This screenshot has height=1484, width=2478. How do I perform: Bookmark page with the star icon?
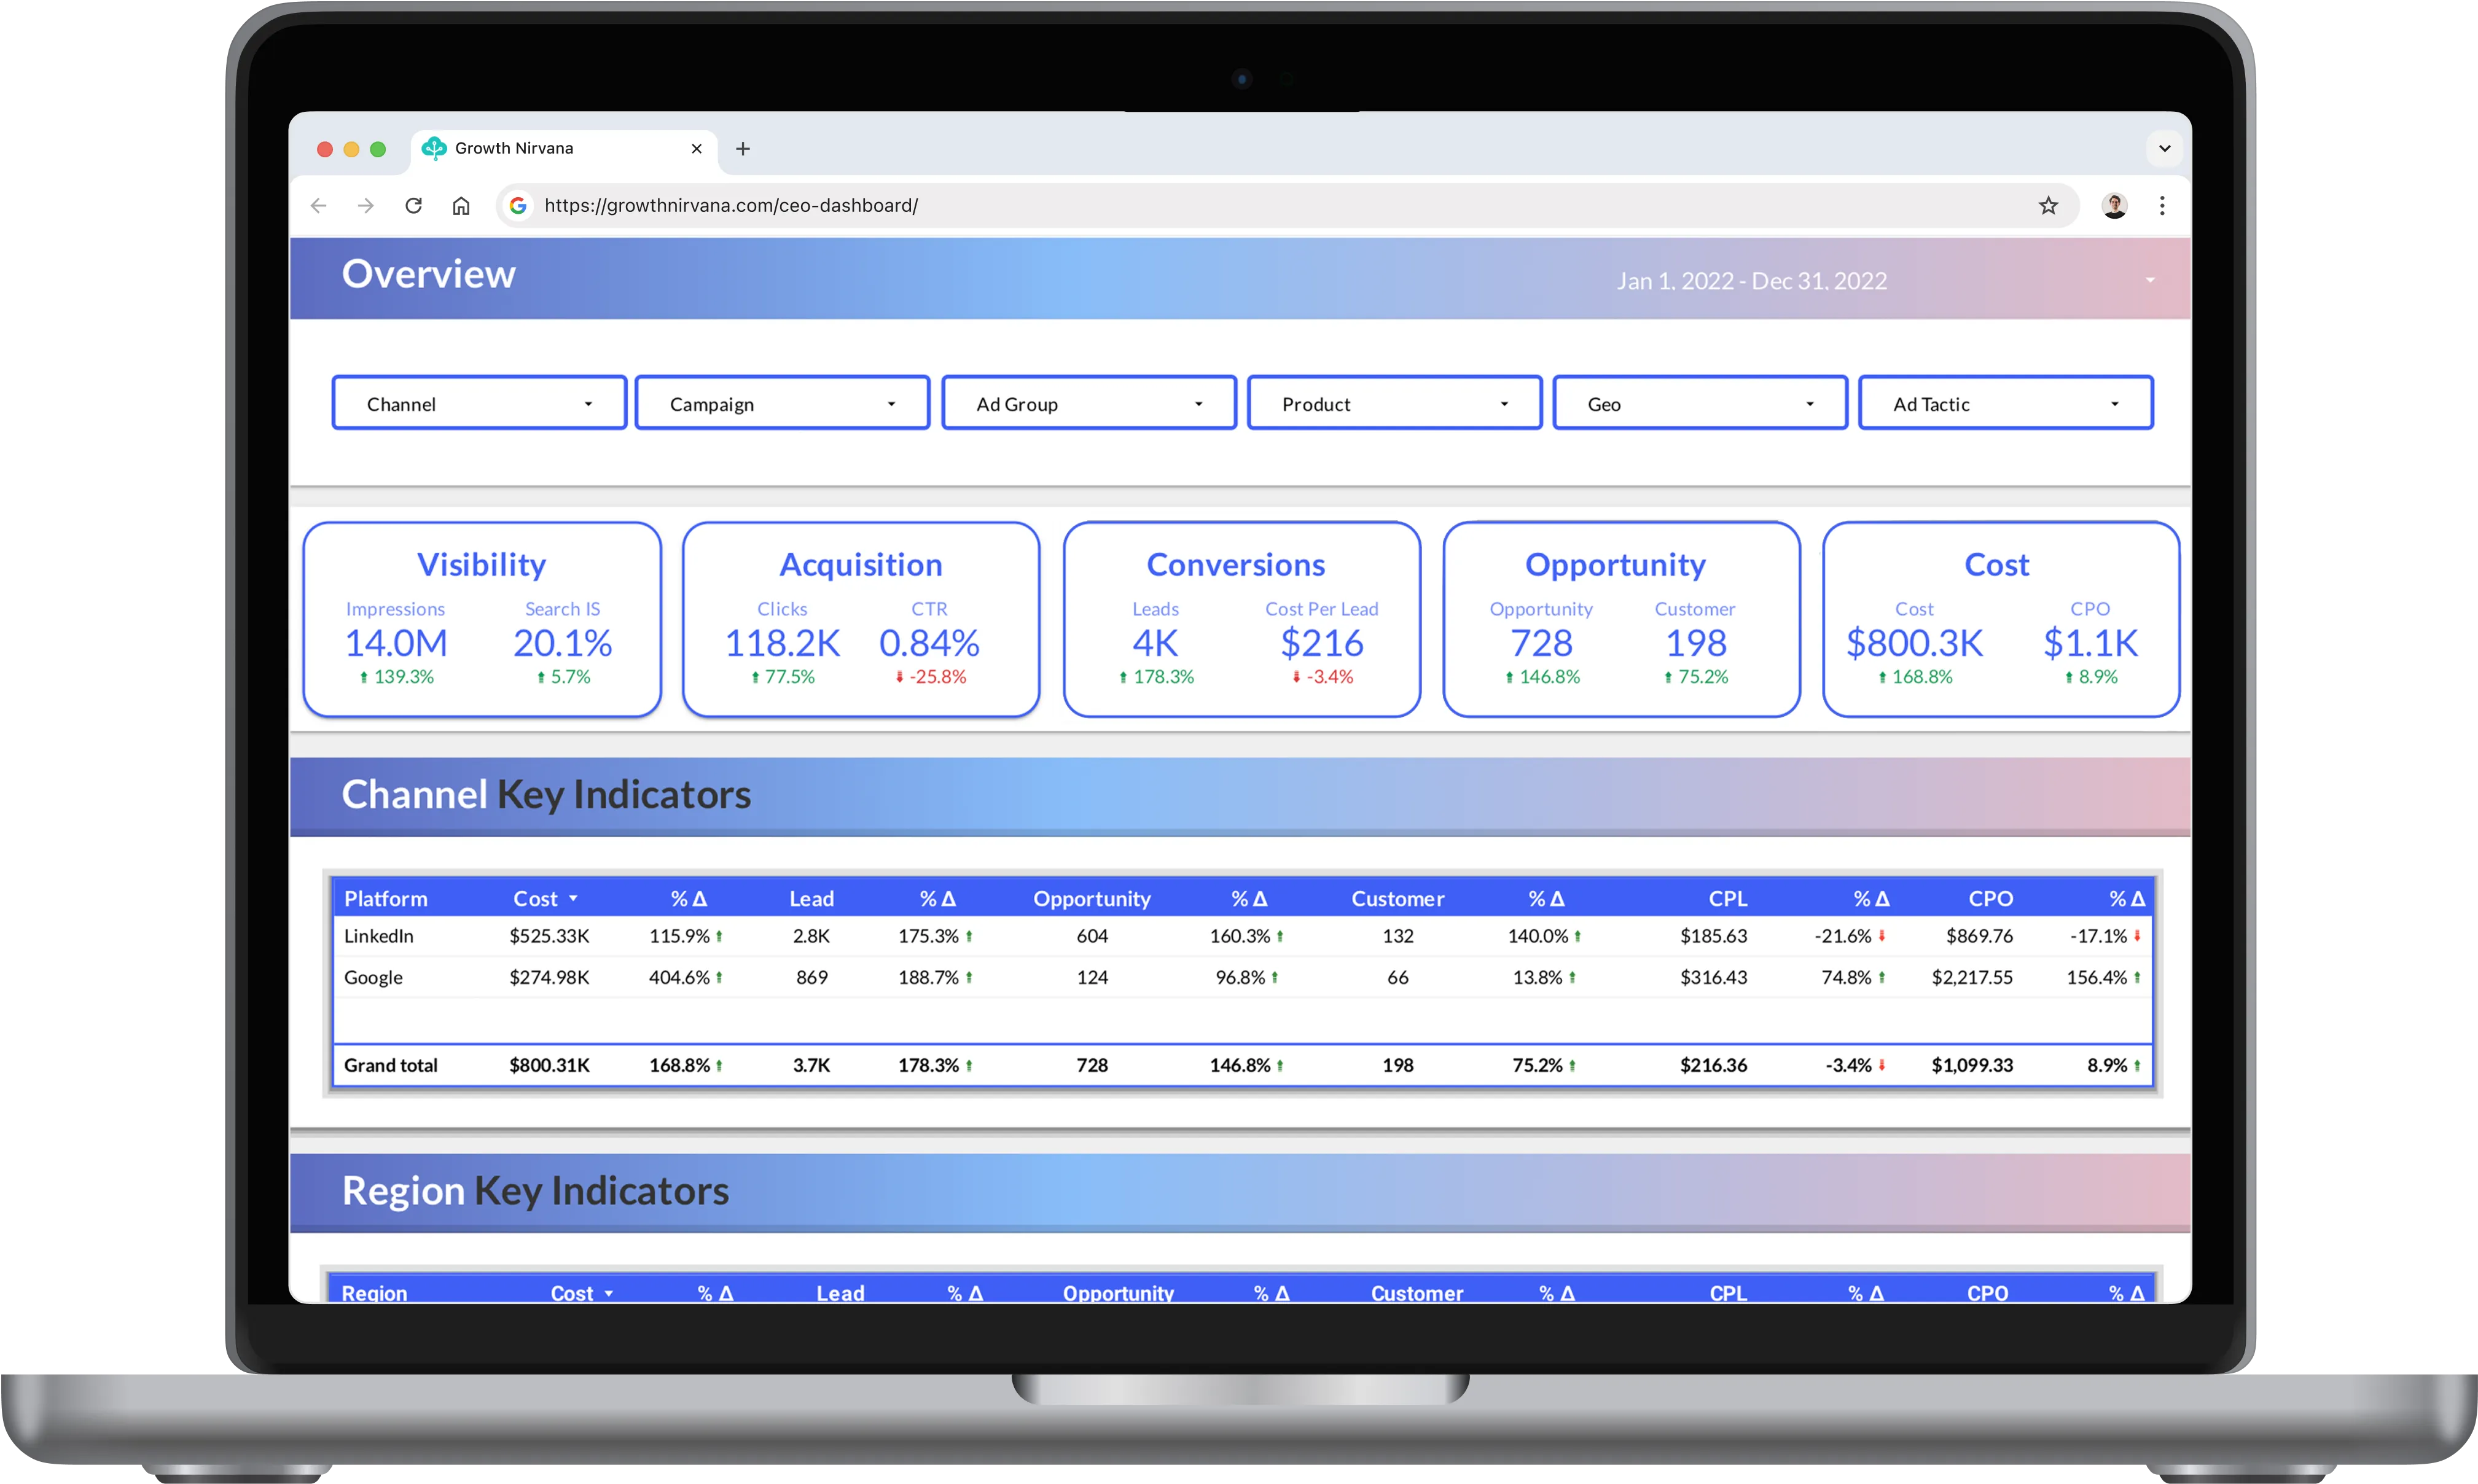(2048, 205)
